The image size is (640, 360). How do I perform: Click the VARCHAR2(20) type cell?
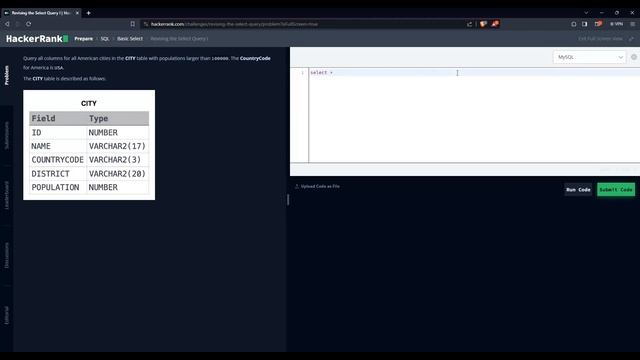click(118, 173)
